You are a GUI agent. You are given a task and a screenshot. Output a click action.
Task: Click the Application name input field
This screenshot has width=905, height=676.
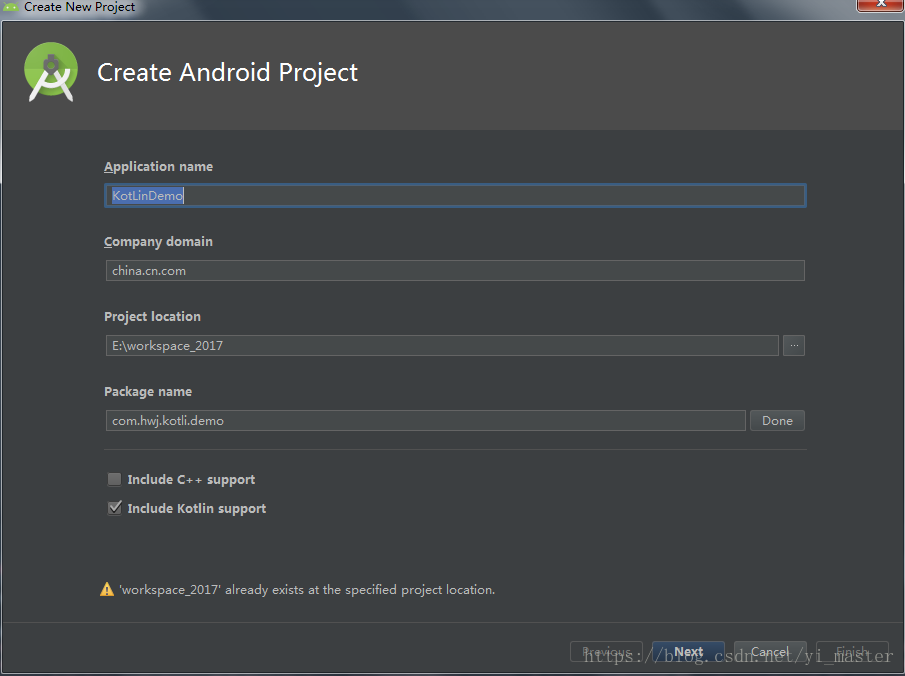455,196
